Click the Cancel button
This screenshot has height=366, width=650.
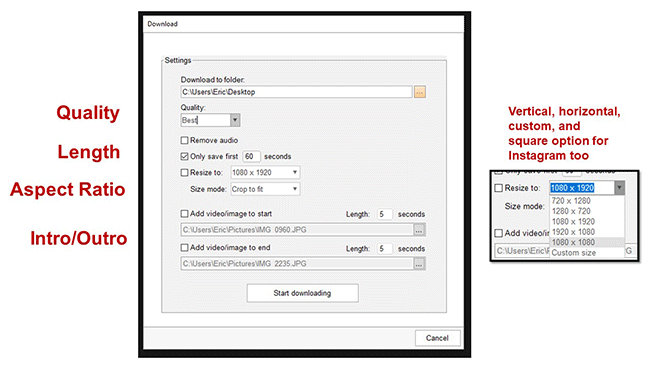click(437, 338)
